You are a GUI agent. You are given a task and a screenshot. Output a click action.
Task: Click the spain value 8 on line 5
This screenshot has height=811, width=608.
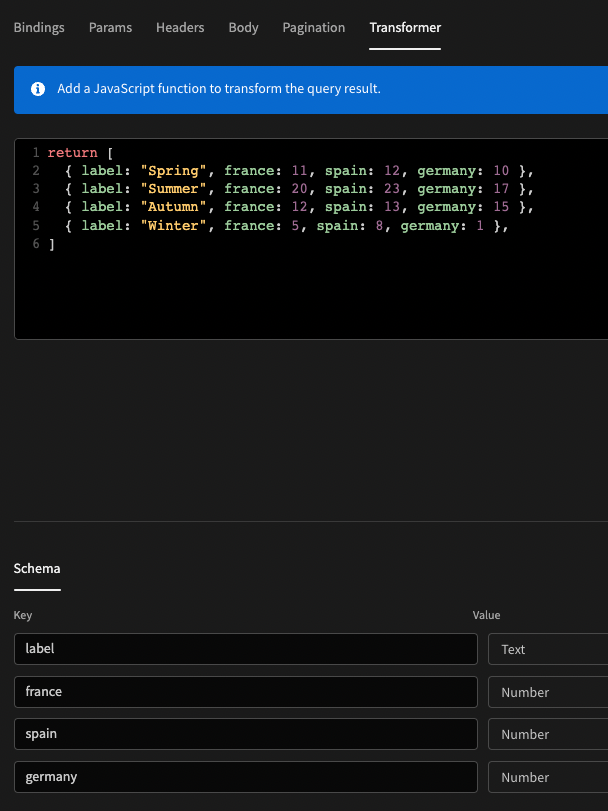pyautogui.click(x=379, y=226)
